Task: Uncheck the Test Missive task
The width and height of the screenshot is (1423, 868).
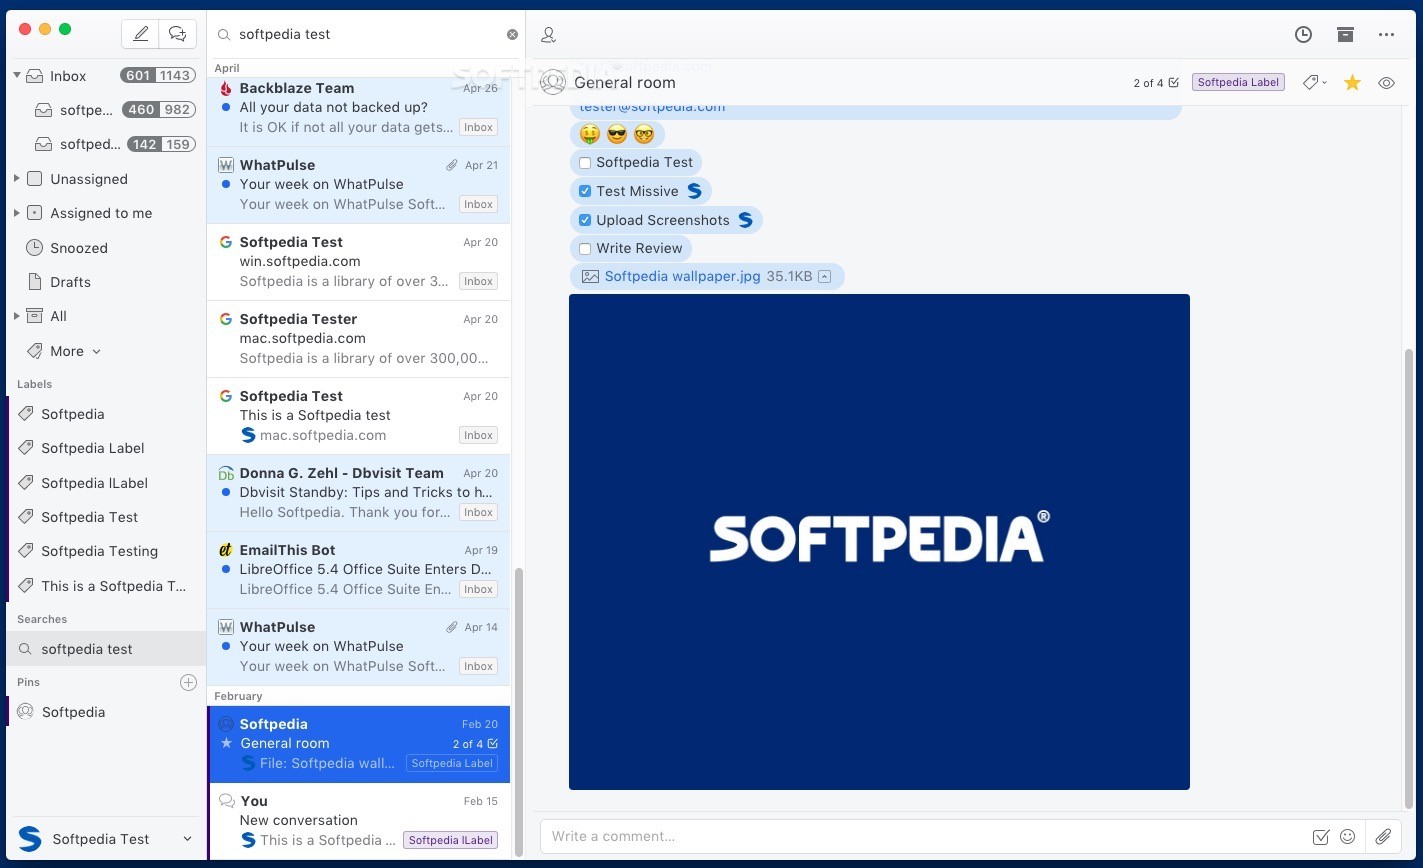Action: (585, 191)
